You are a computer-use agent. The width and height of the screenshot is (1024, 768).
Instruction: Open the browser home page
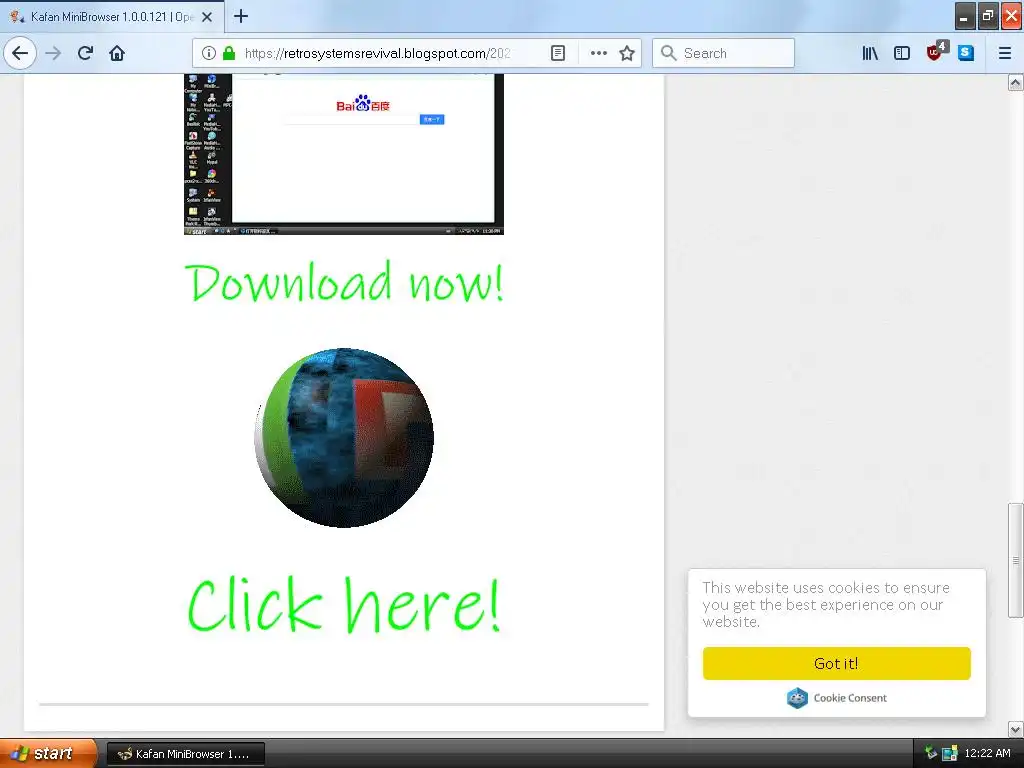pyautogui.click(x=117, y=53)
